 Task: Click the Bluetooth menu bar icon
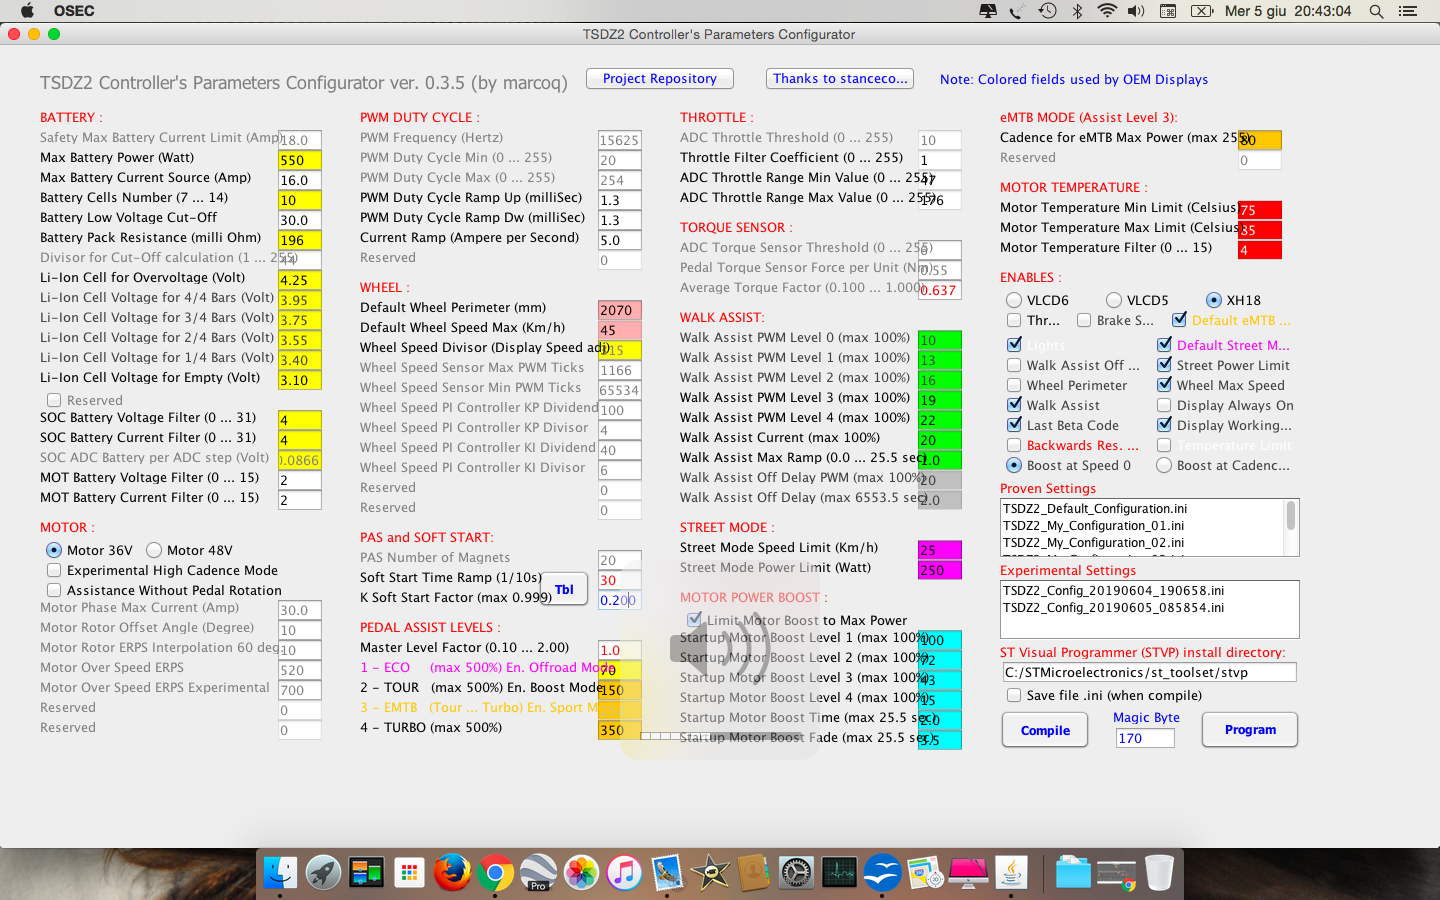pos(1077,11)
